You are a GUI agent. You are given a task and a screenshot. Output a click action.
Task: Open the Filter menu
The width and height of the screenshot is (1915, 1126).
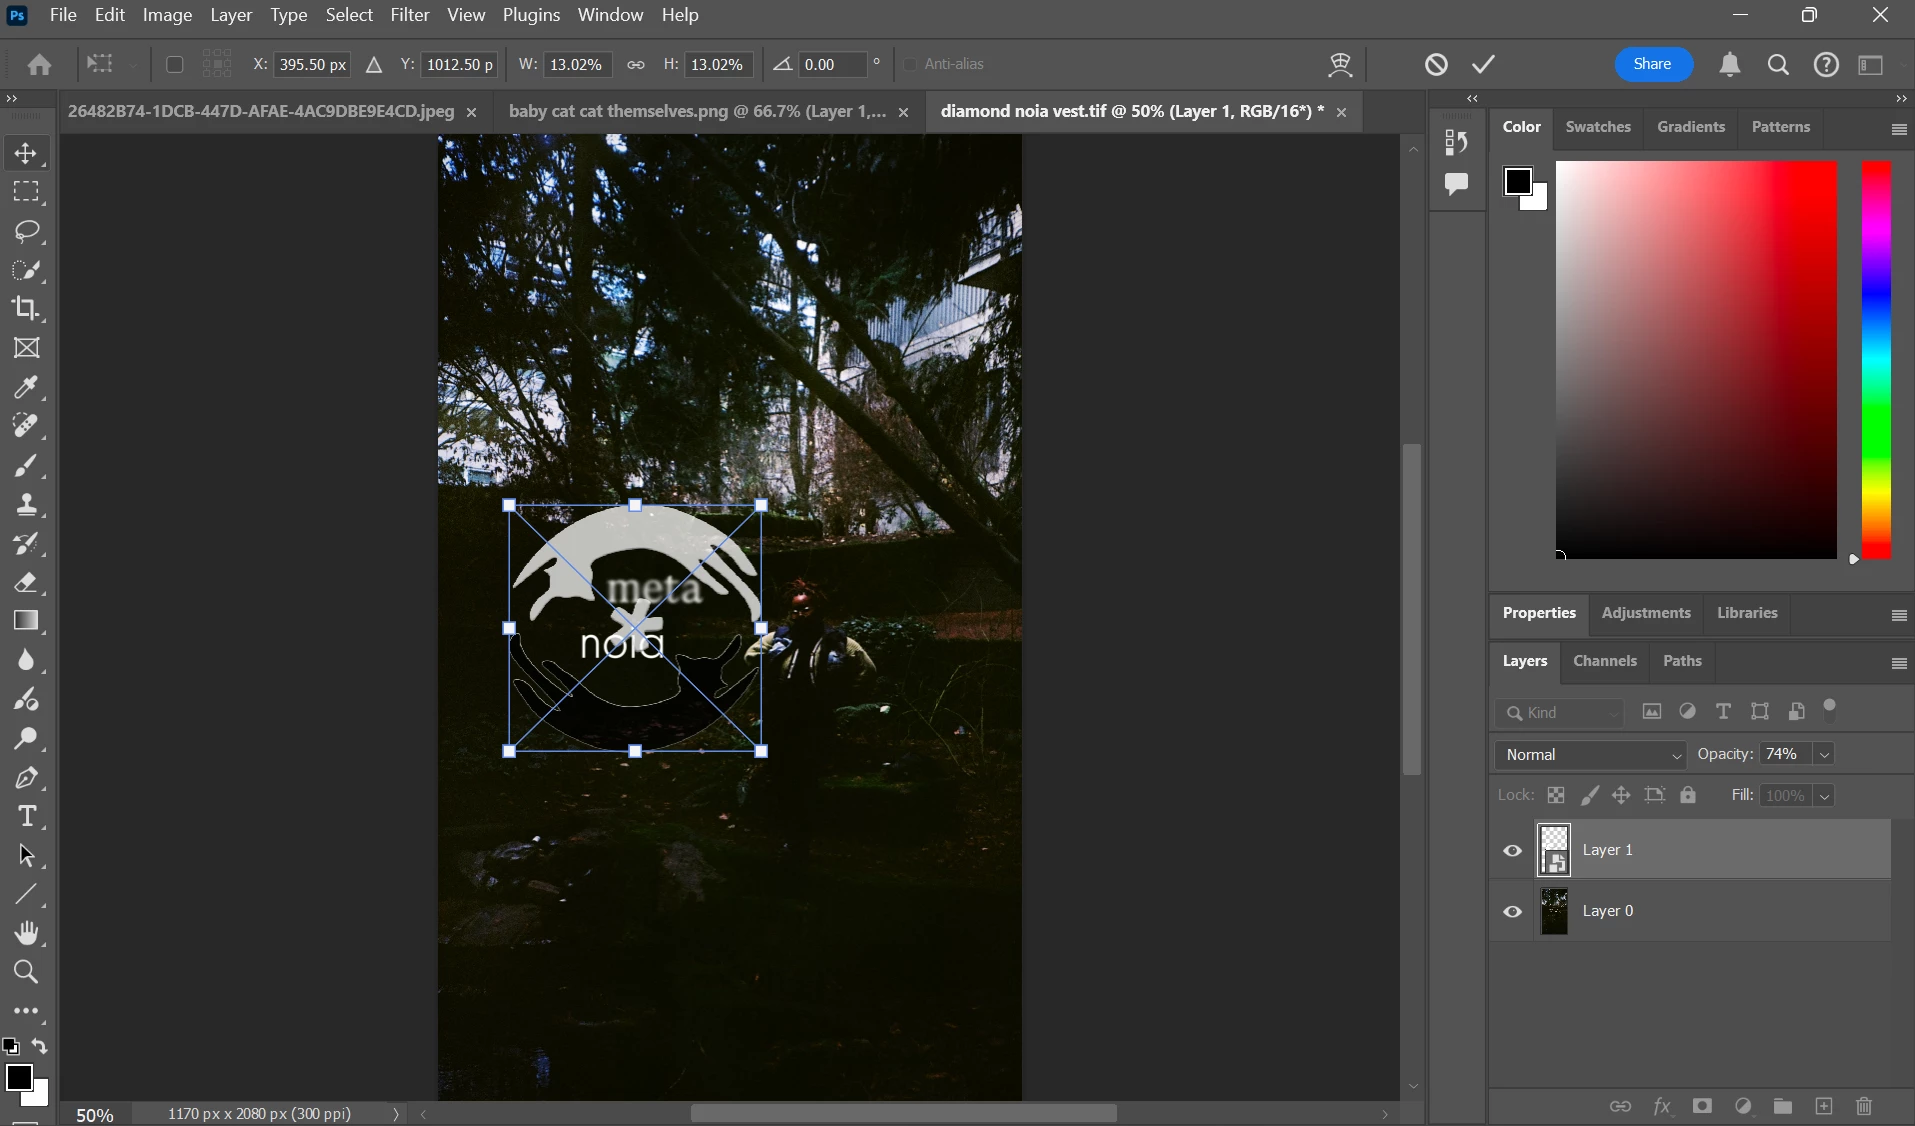coord(410,15)
